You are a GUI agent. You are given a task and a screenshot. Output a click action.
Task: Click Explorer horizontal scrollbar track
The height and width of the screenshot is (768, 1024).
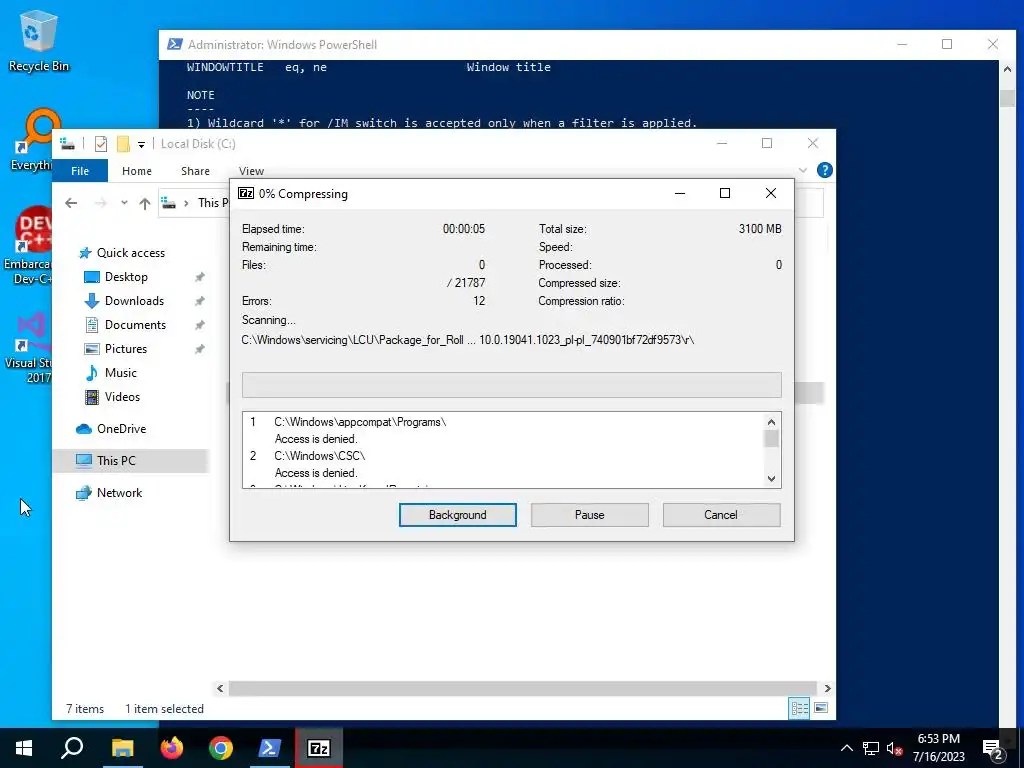522,688
